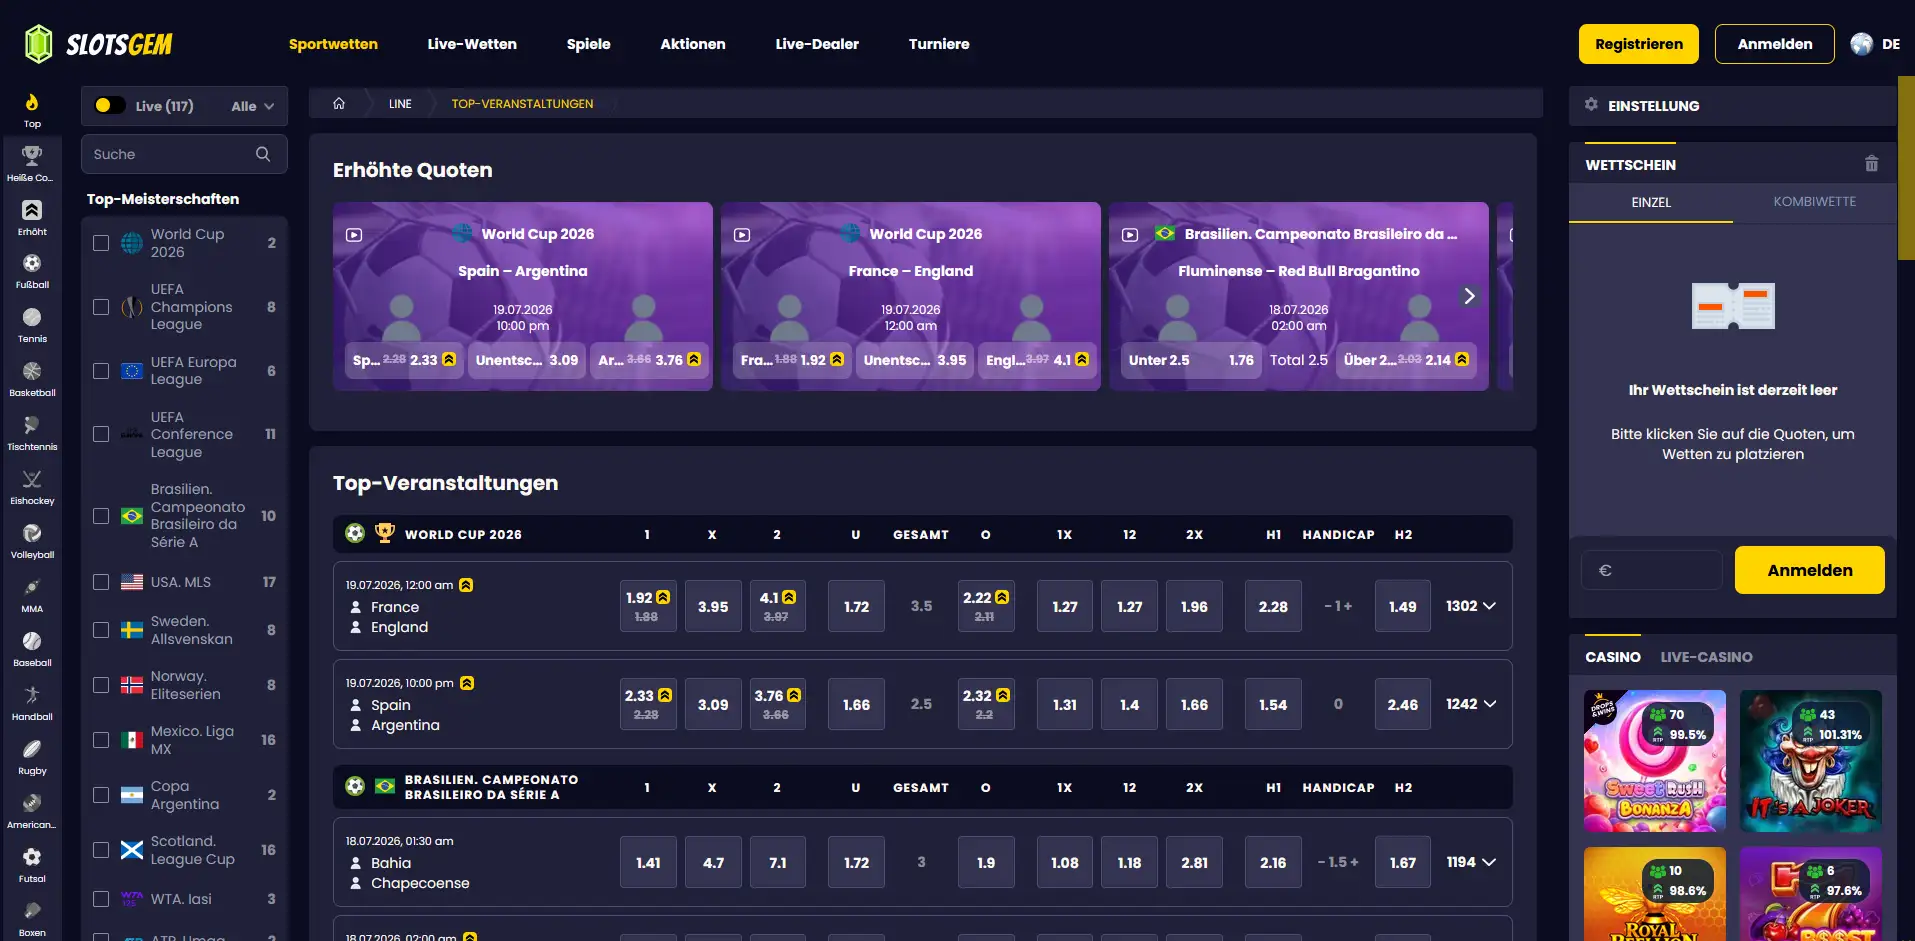1915x941 pixels.
Task: Click the header Anmelden button
Action: click(1775, 44)
